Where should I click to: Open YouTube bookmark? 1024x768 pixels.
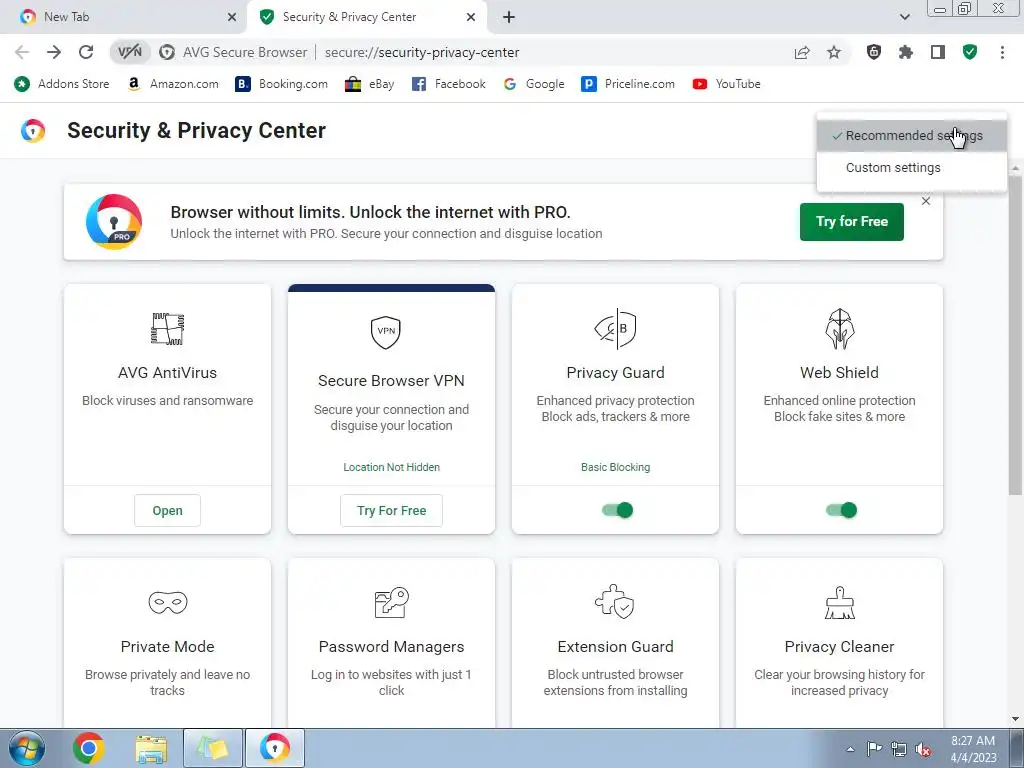coord(727,84)
